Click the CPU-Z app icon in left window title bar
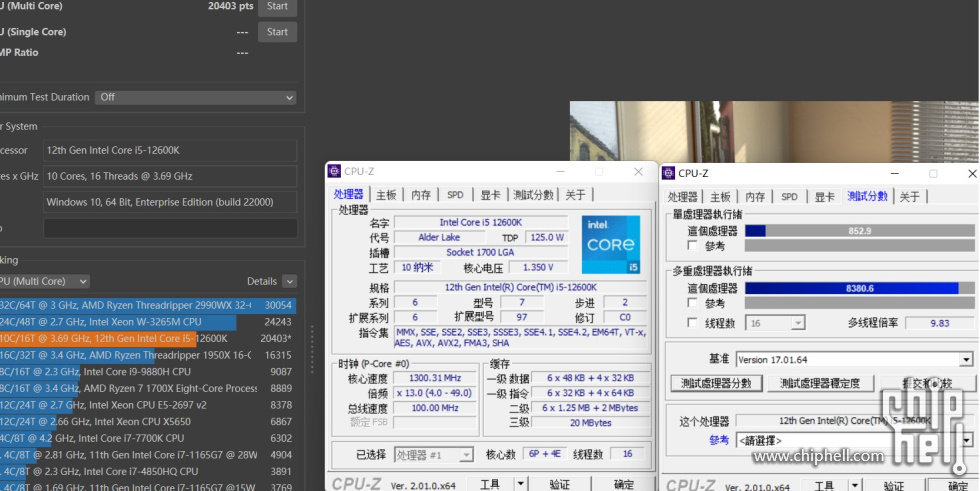 pyautogui.click(x=334, y=171)
